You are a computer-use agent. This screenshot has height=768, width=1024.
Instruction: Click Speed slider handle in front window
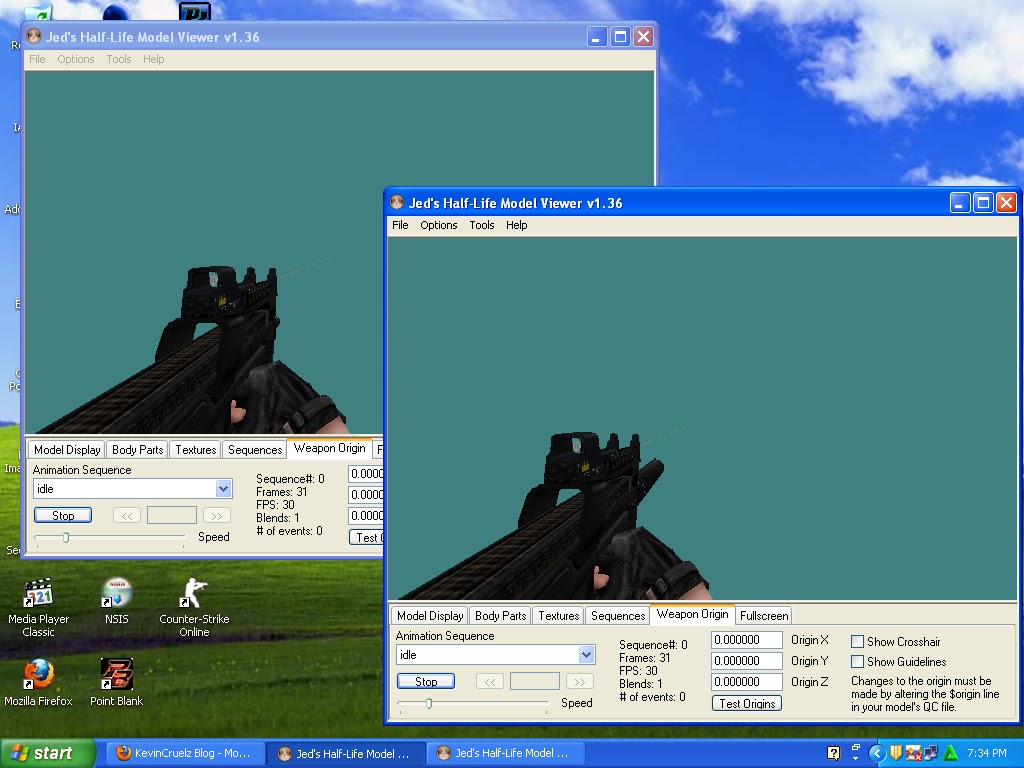429,703
